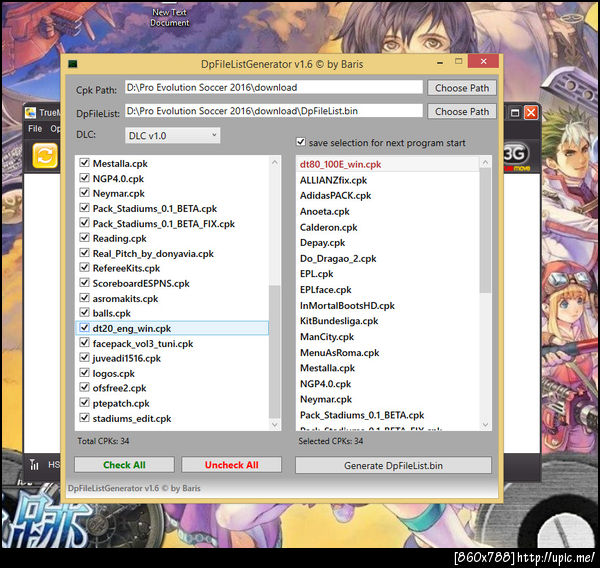The height and width of the screenshot is (568, 600).
Task: Toggle ScoreboardESPNS.cpk checkbox
Action: 84,282
